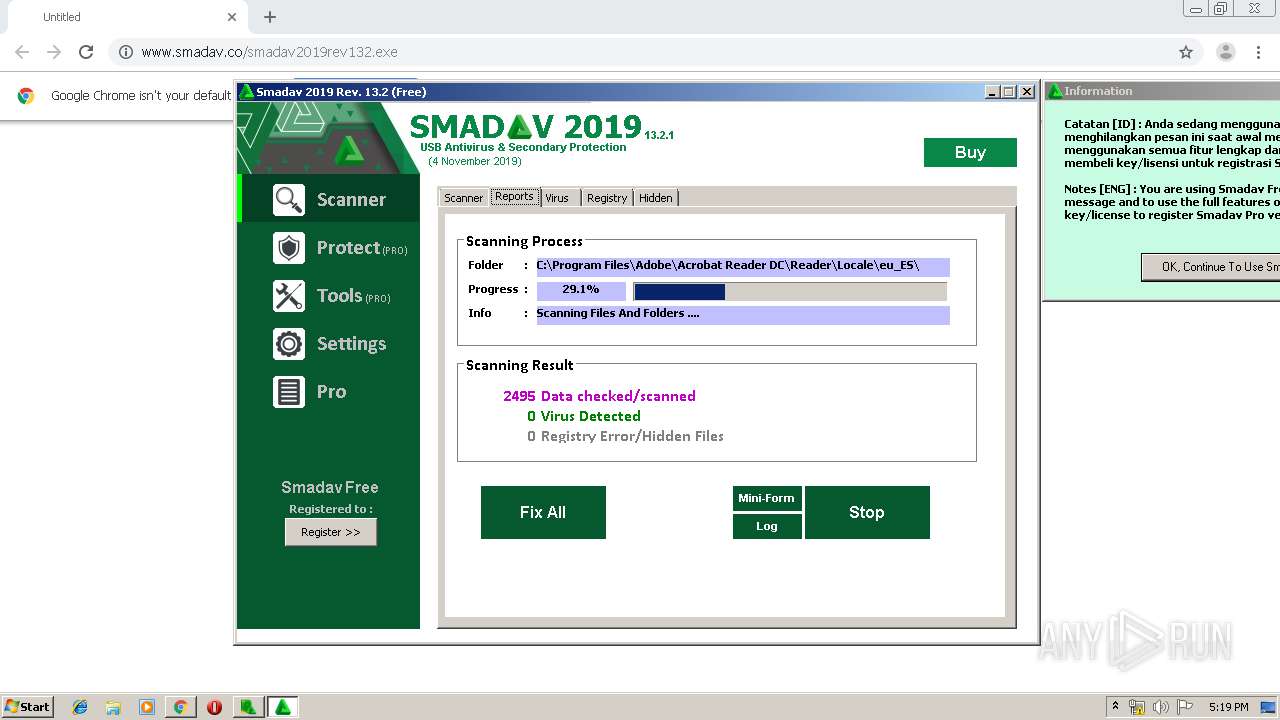Open the media player taskbar icon
The width and height of the screenshot is (1280, 720).
click(147, 707)
